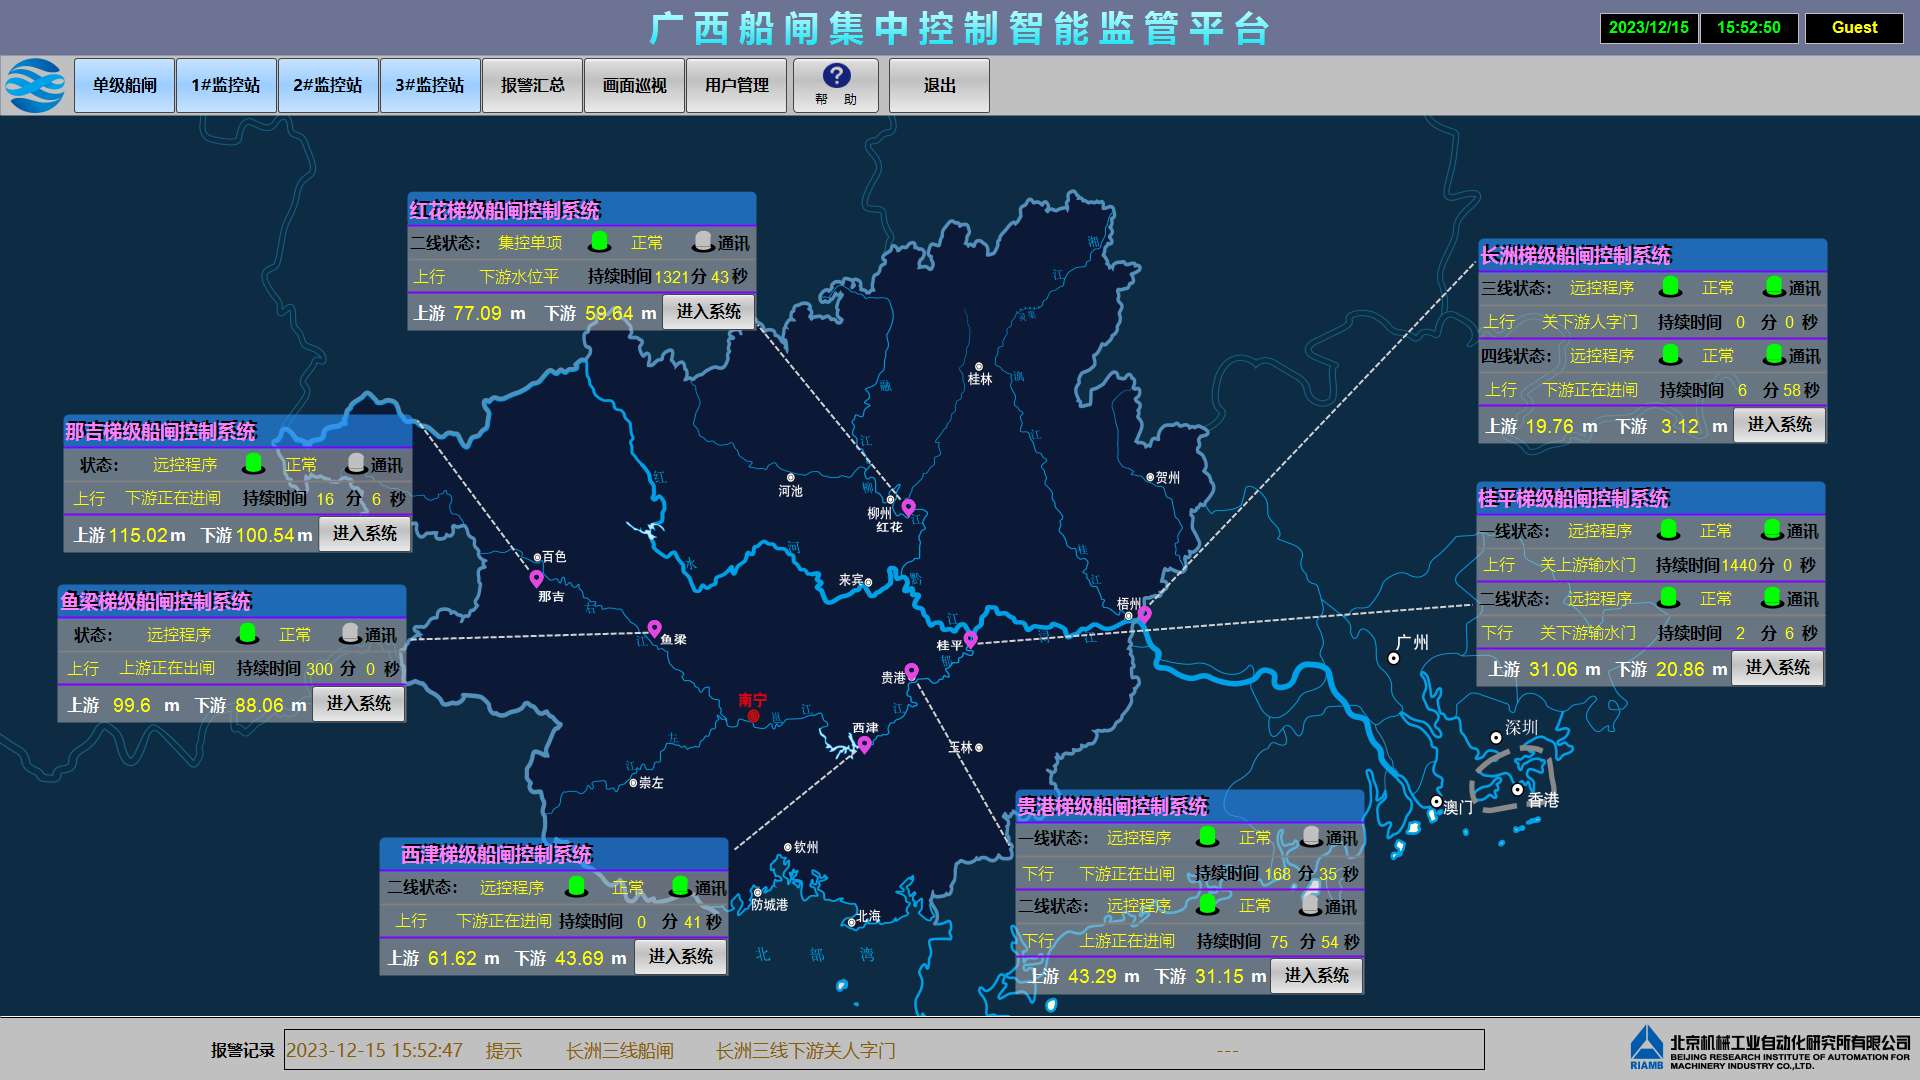Click 进入系统 in 长洲 panel

(x=1779, y=425)
